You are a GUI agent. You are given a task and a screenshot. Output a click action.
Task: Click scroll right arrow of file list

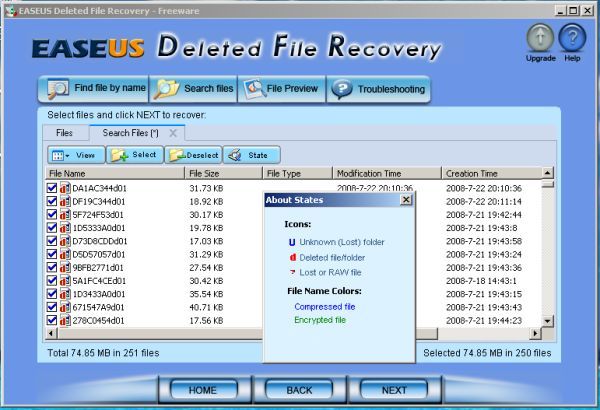535,333
